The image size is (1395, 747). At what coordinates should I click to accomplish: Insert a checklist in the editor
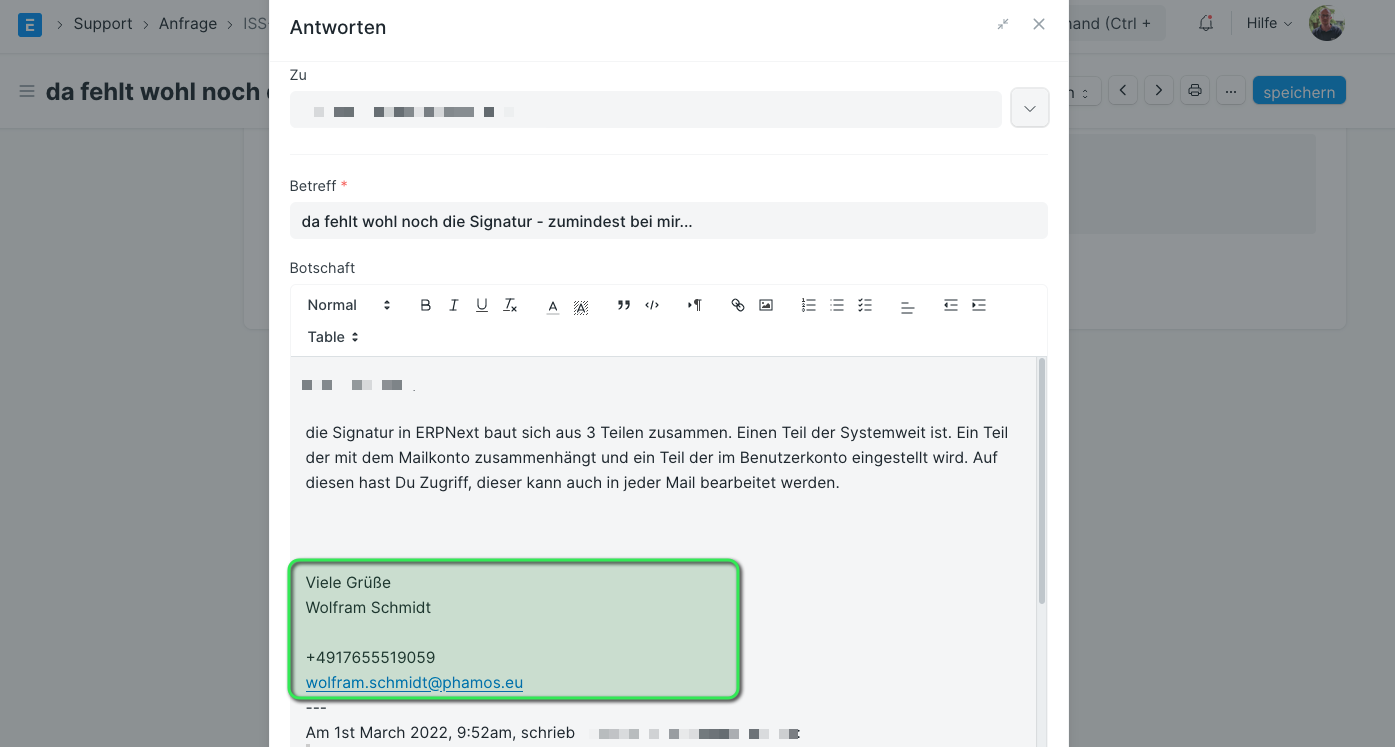[x=865, y=305]
